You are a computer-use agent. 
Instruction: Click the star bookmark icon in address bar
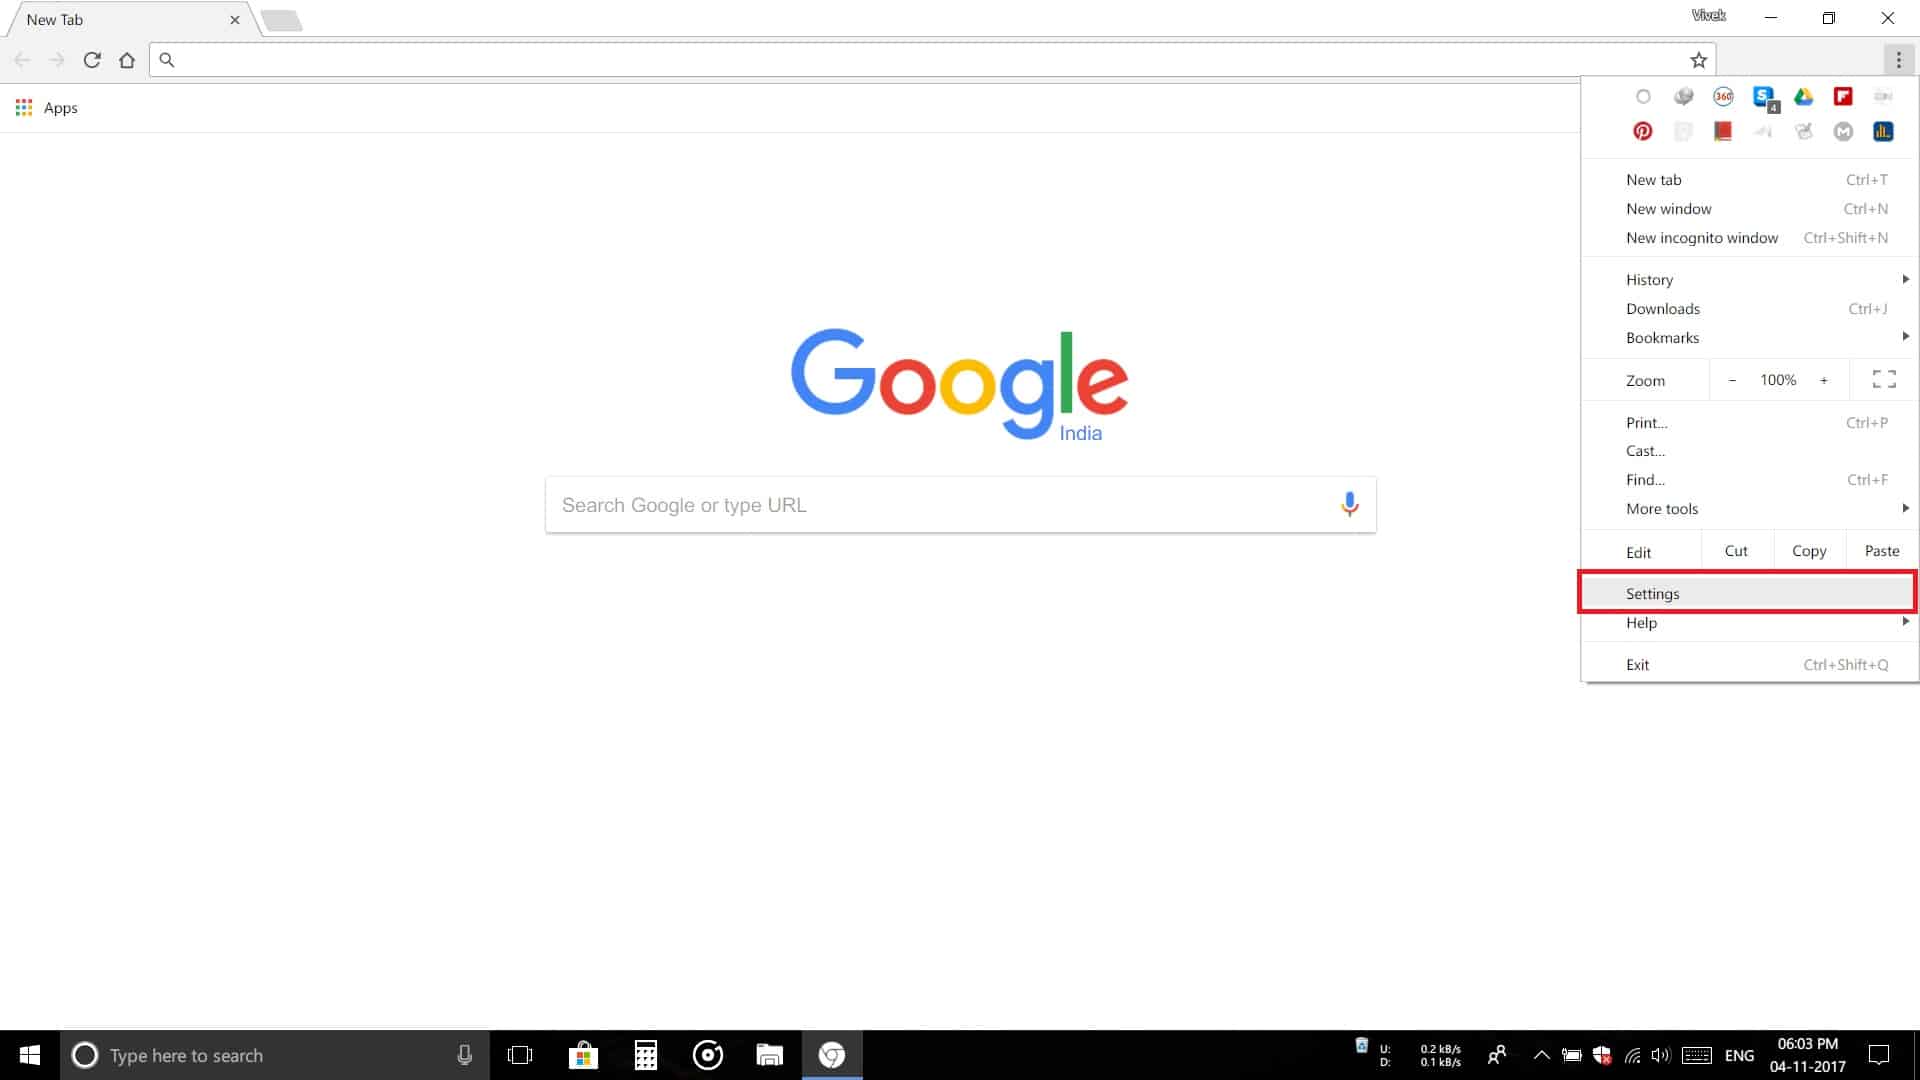(x=1700, y=59)
